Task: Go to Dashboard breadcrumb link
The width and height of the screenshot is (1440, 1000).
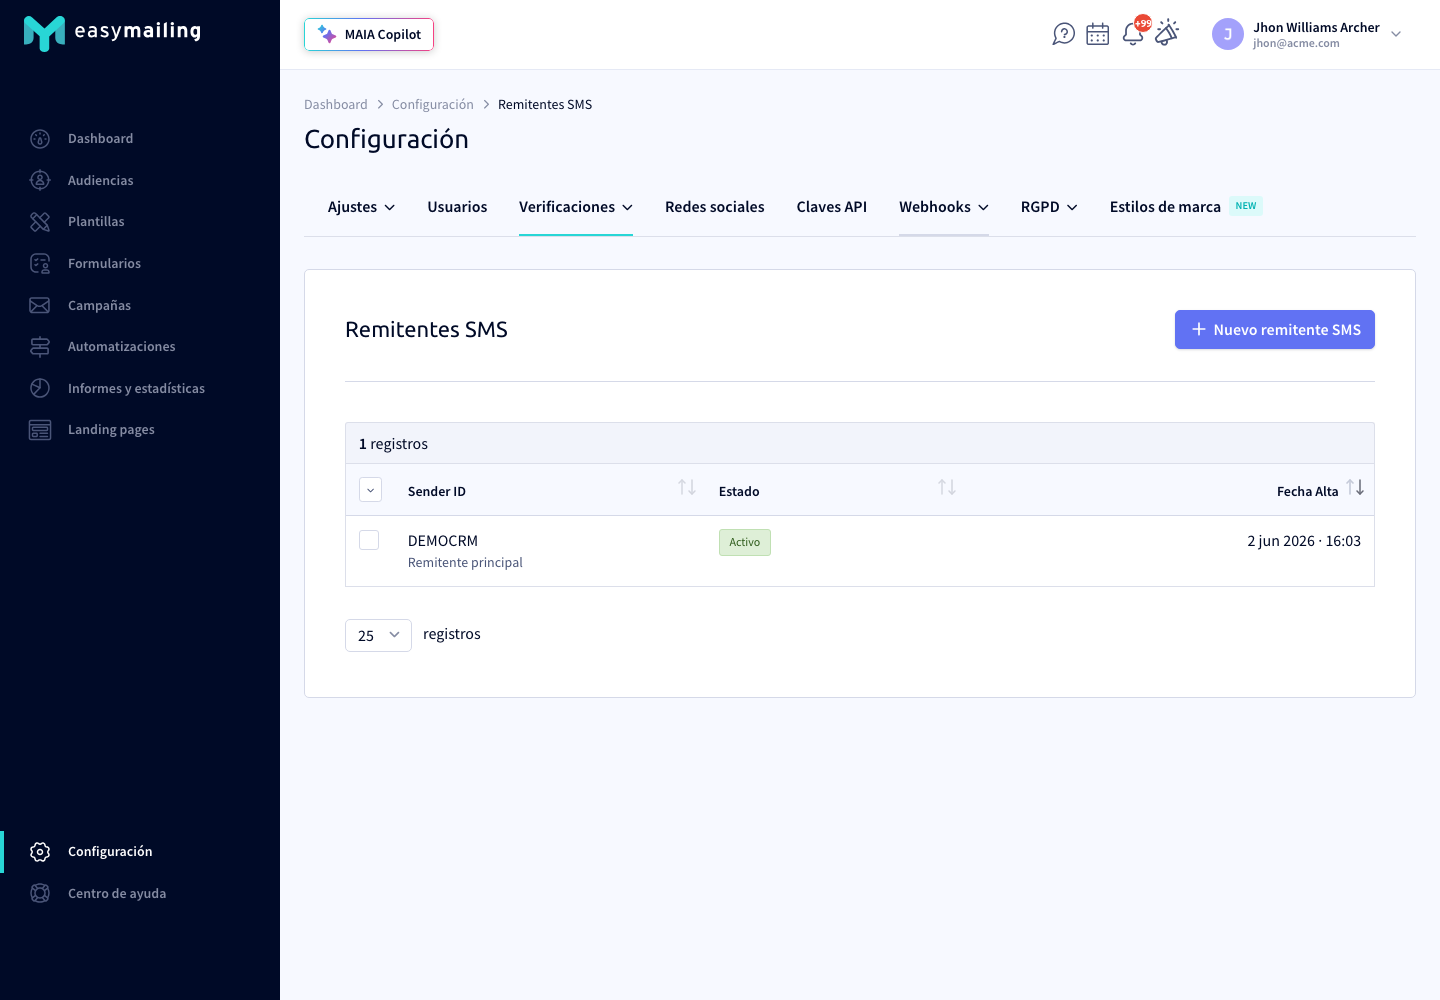Action: click(x=336, y=104)
